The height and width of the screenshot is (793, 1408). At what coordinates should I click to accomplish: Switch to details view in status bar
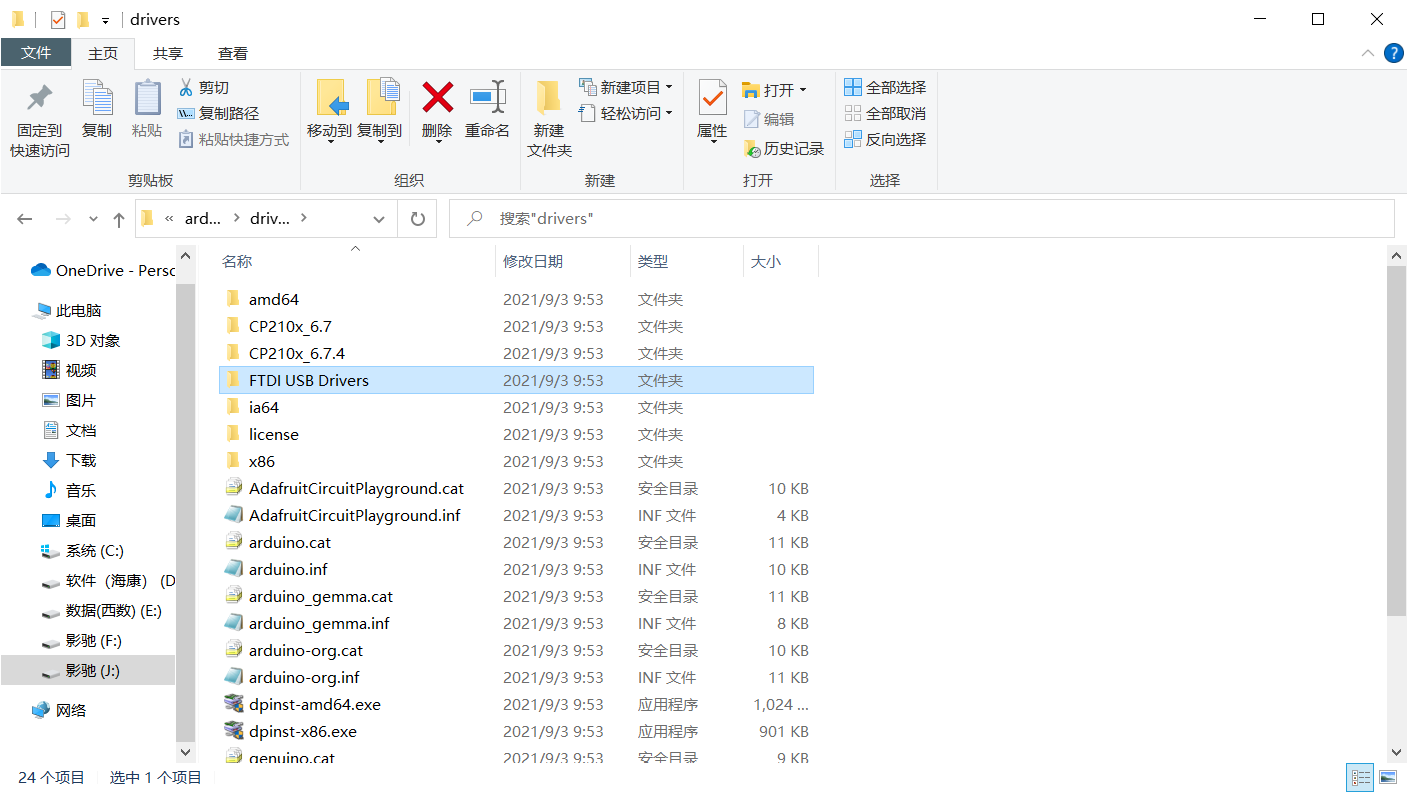pos(1359,777)
